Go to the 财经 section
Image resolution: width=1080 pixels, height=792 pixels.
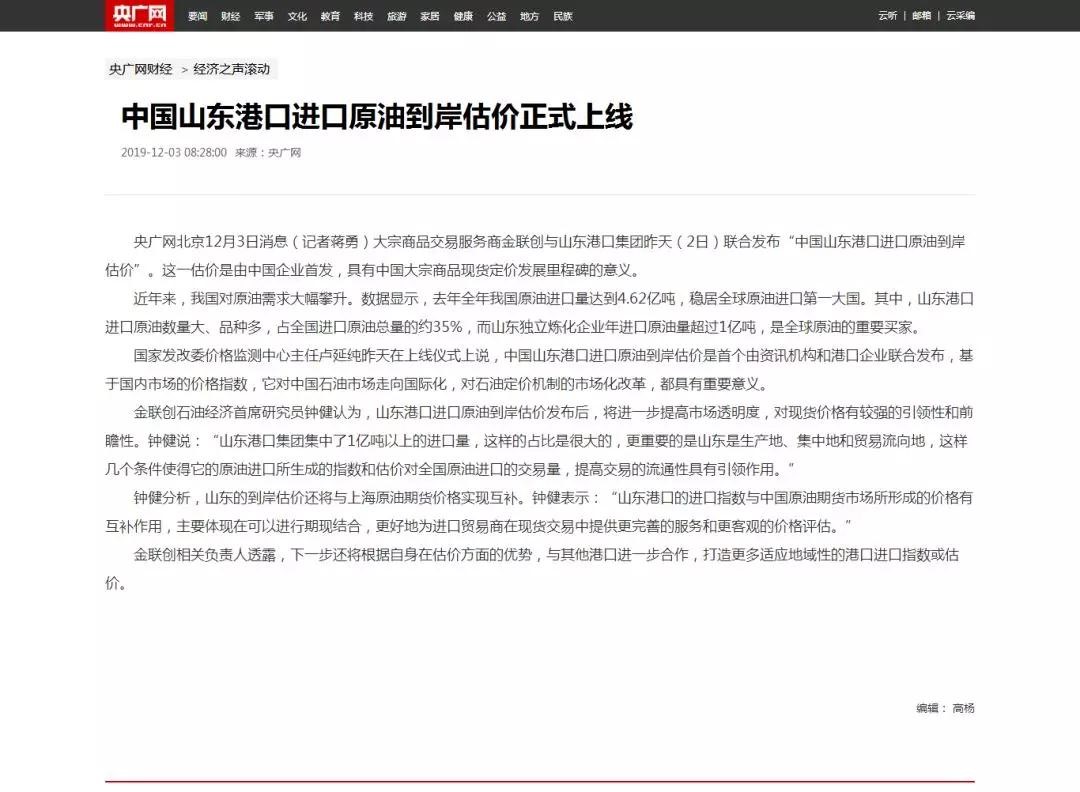pos(231,16)
